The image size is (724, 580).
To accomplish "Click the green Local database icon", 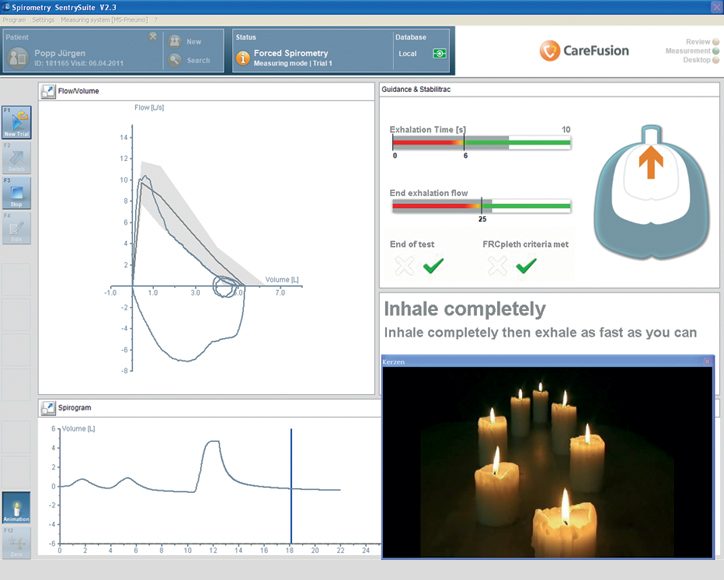I will (439, 54).
